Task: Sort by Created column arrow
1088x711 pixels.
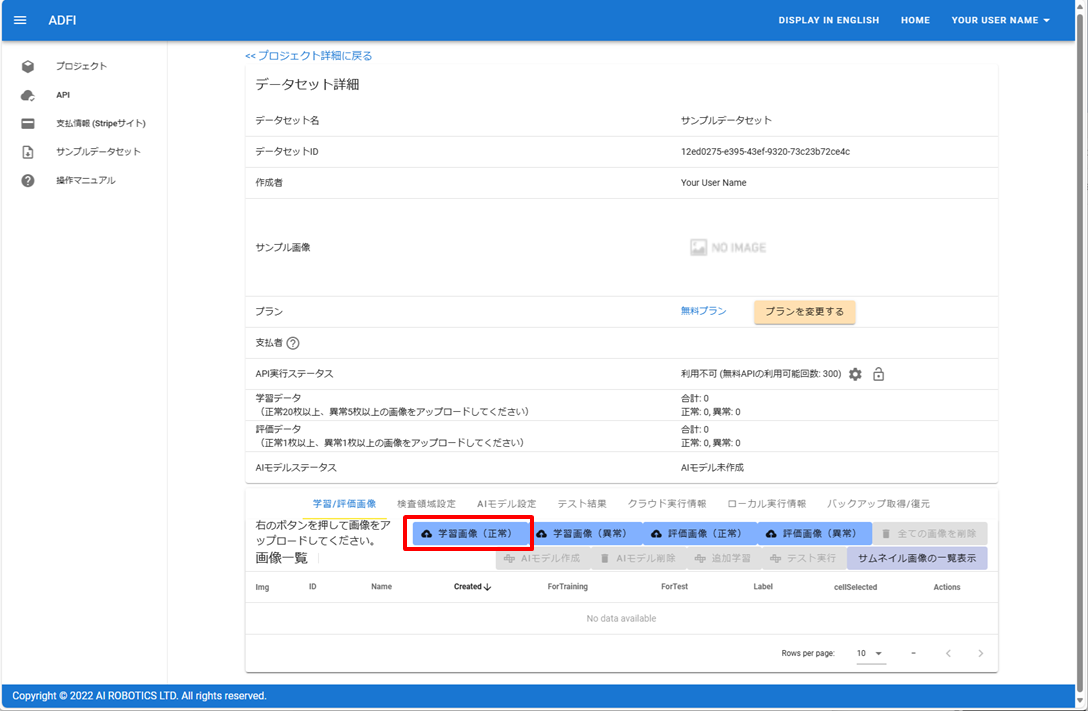Action: click(487, 587)
